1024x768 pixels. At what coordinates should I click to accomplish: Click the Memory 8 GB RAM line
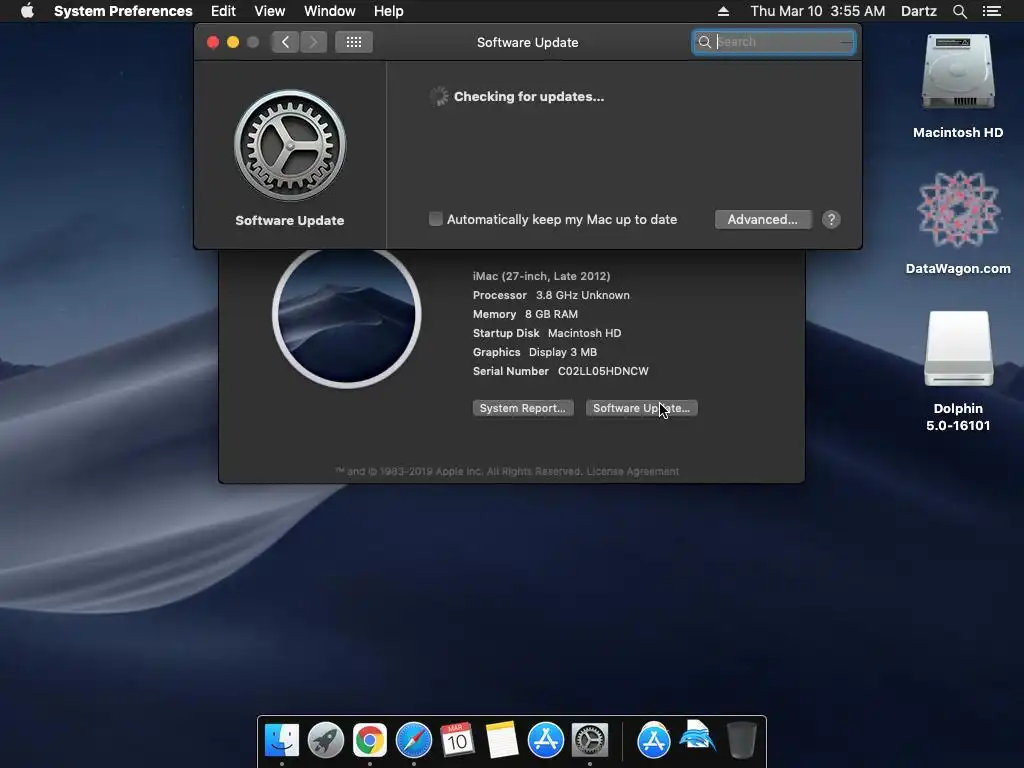525,314
